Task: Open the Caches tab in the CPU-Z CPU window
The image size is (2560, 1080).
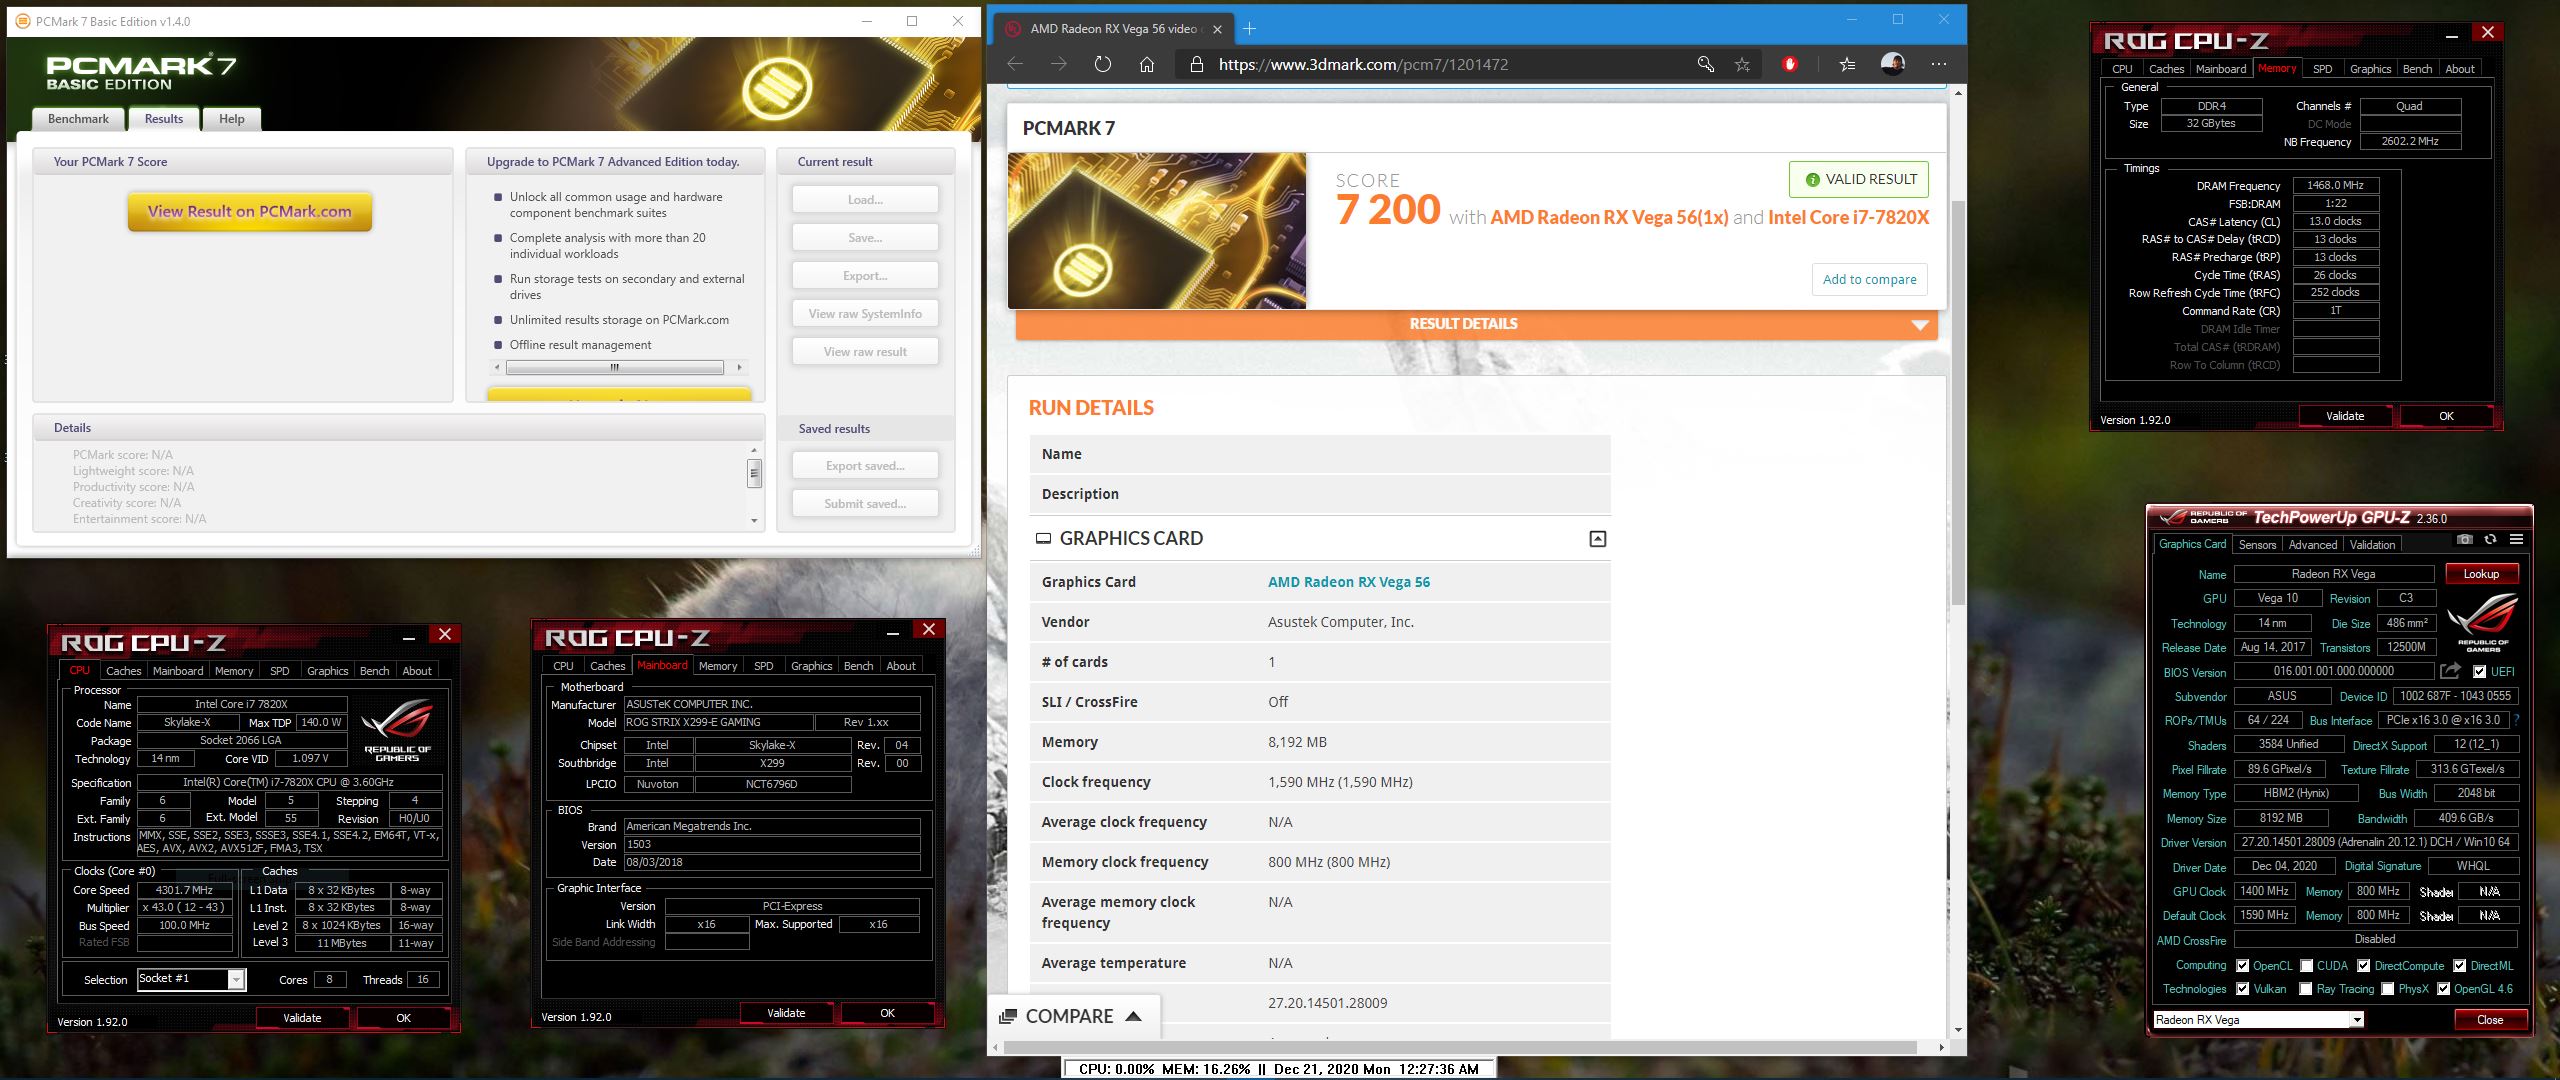Action: coord(124,671)
